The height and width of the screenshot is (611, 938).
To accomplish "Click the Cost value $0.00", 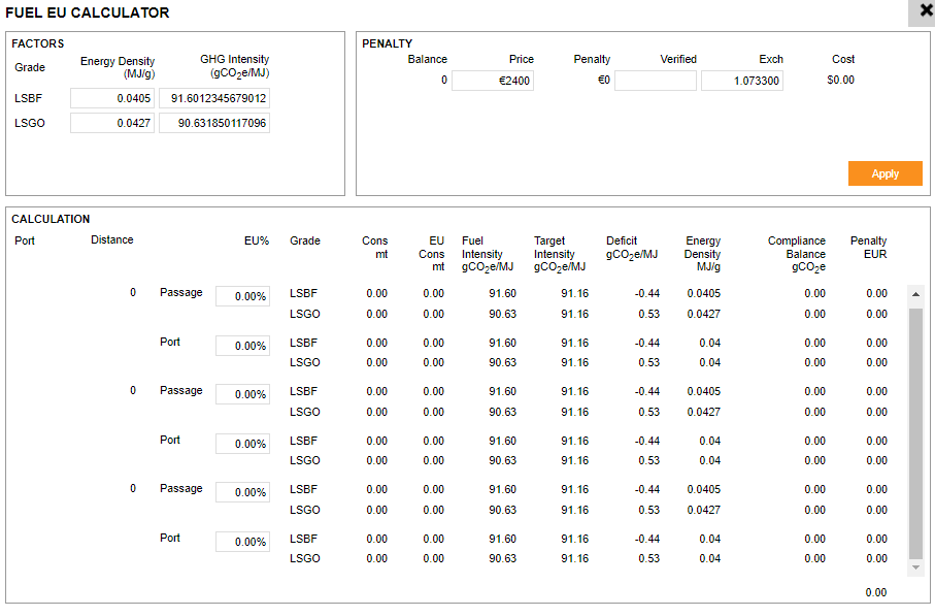I will 840,81.
